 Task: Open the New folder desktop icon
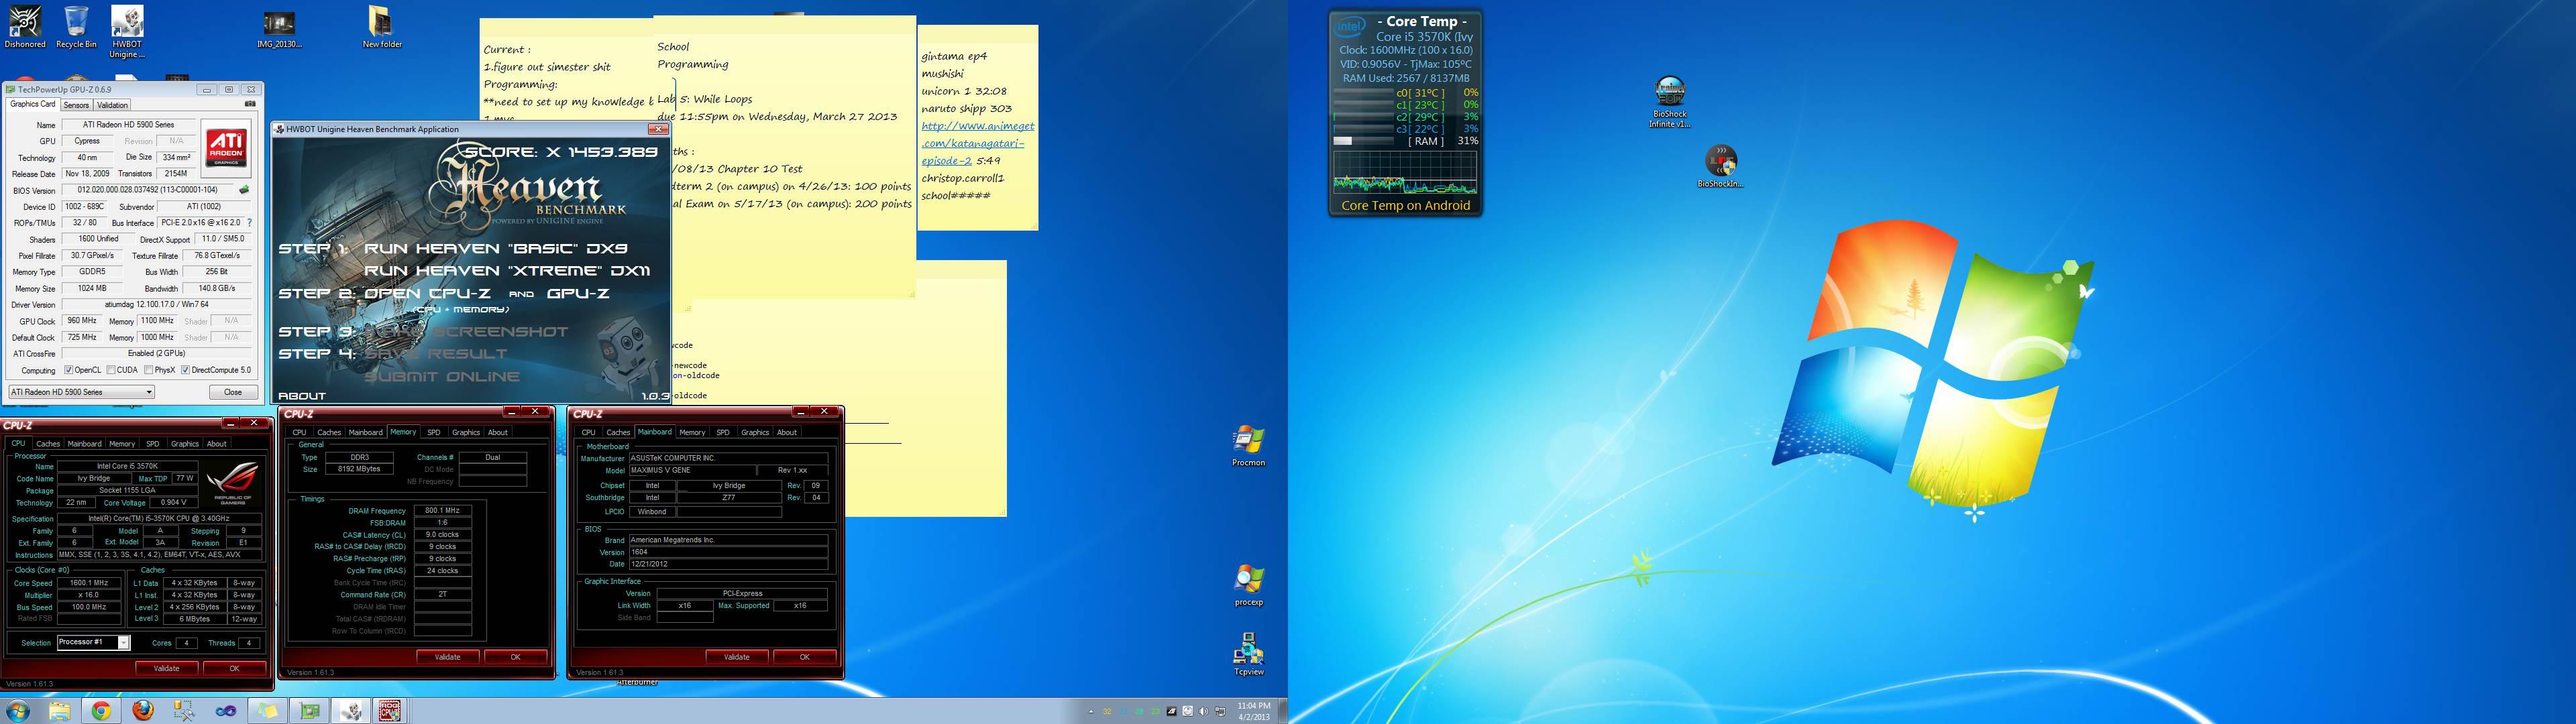(x=382, y=27)
